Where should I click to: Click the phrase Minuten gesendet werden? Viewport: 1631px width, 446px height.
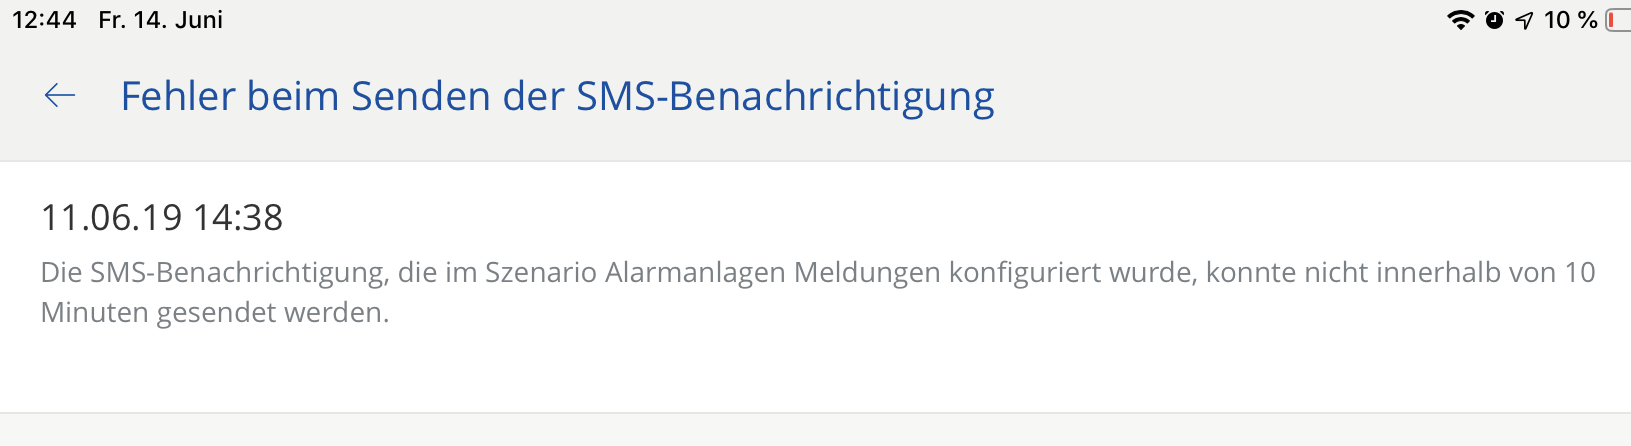[x=214, y=313]
